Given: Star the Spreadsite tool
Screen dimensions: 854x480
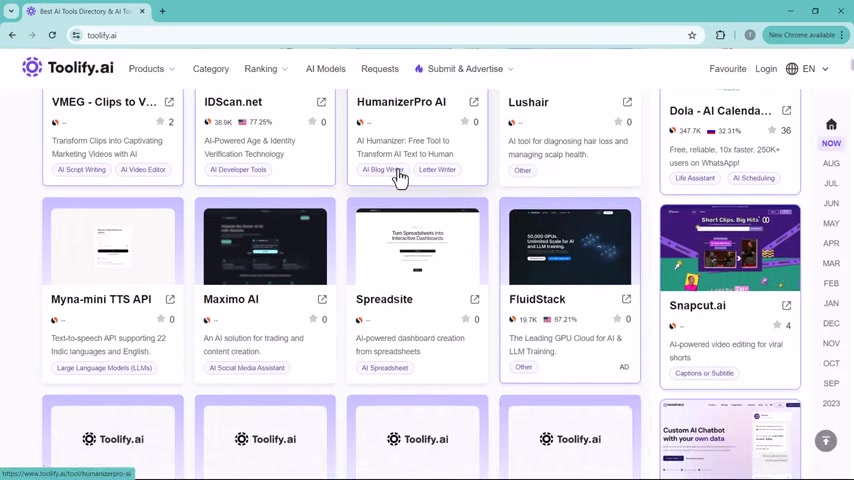Looking at the screenshot, I should 466,319.
